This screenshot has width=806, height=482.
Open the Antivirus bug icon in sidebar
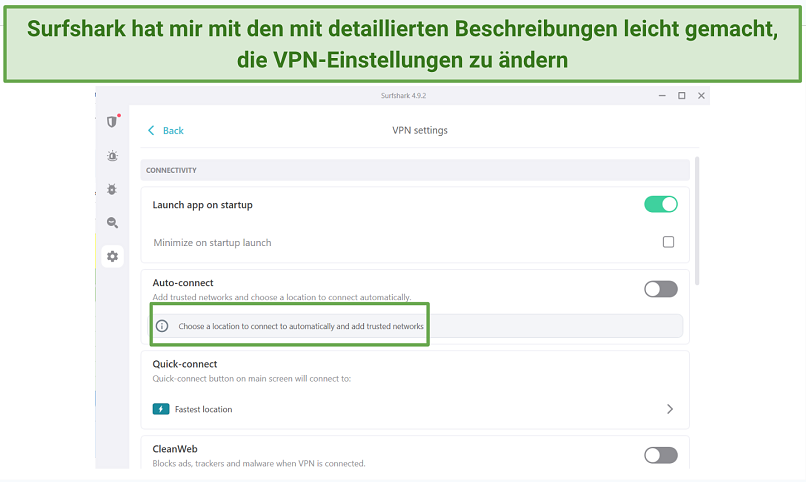(112, 189)
